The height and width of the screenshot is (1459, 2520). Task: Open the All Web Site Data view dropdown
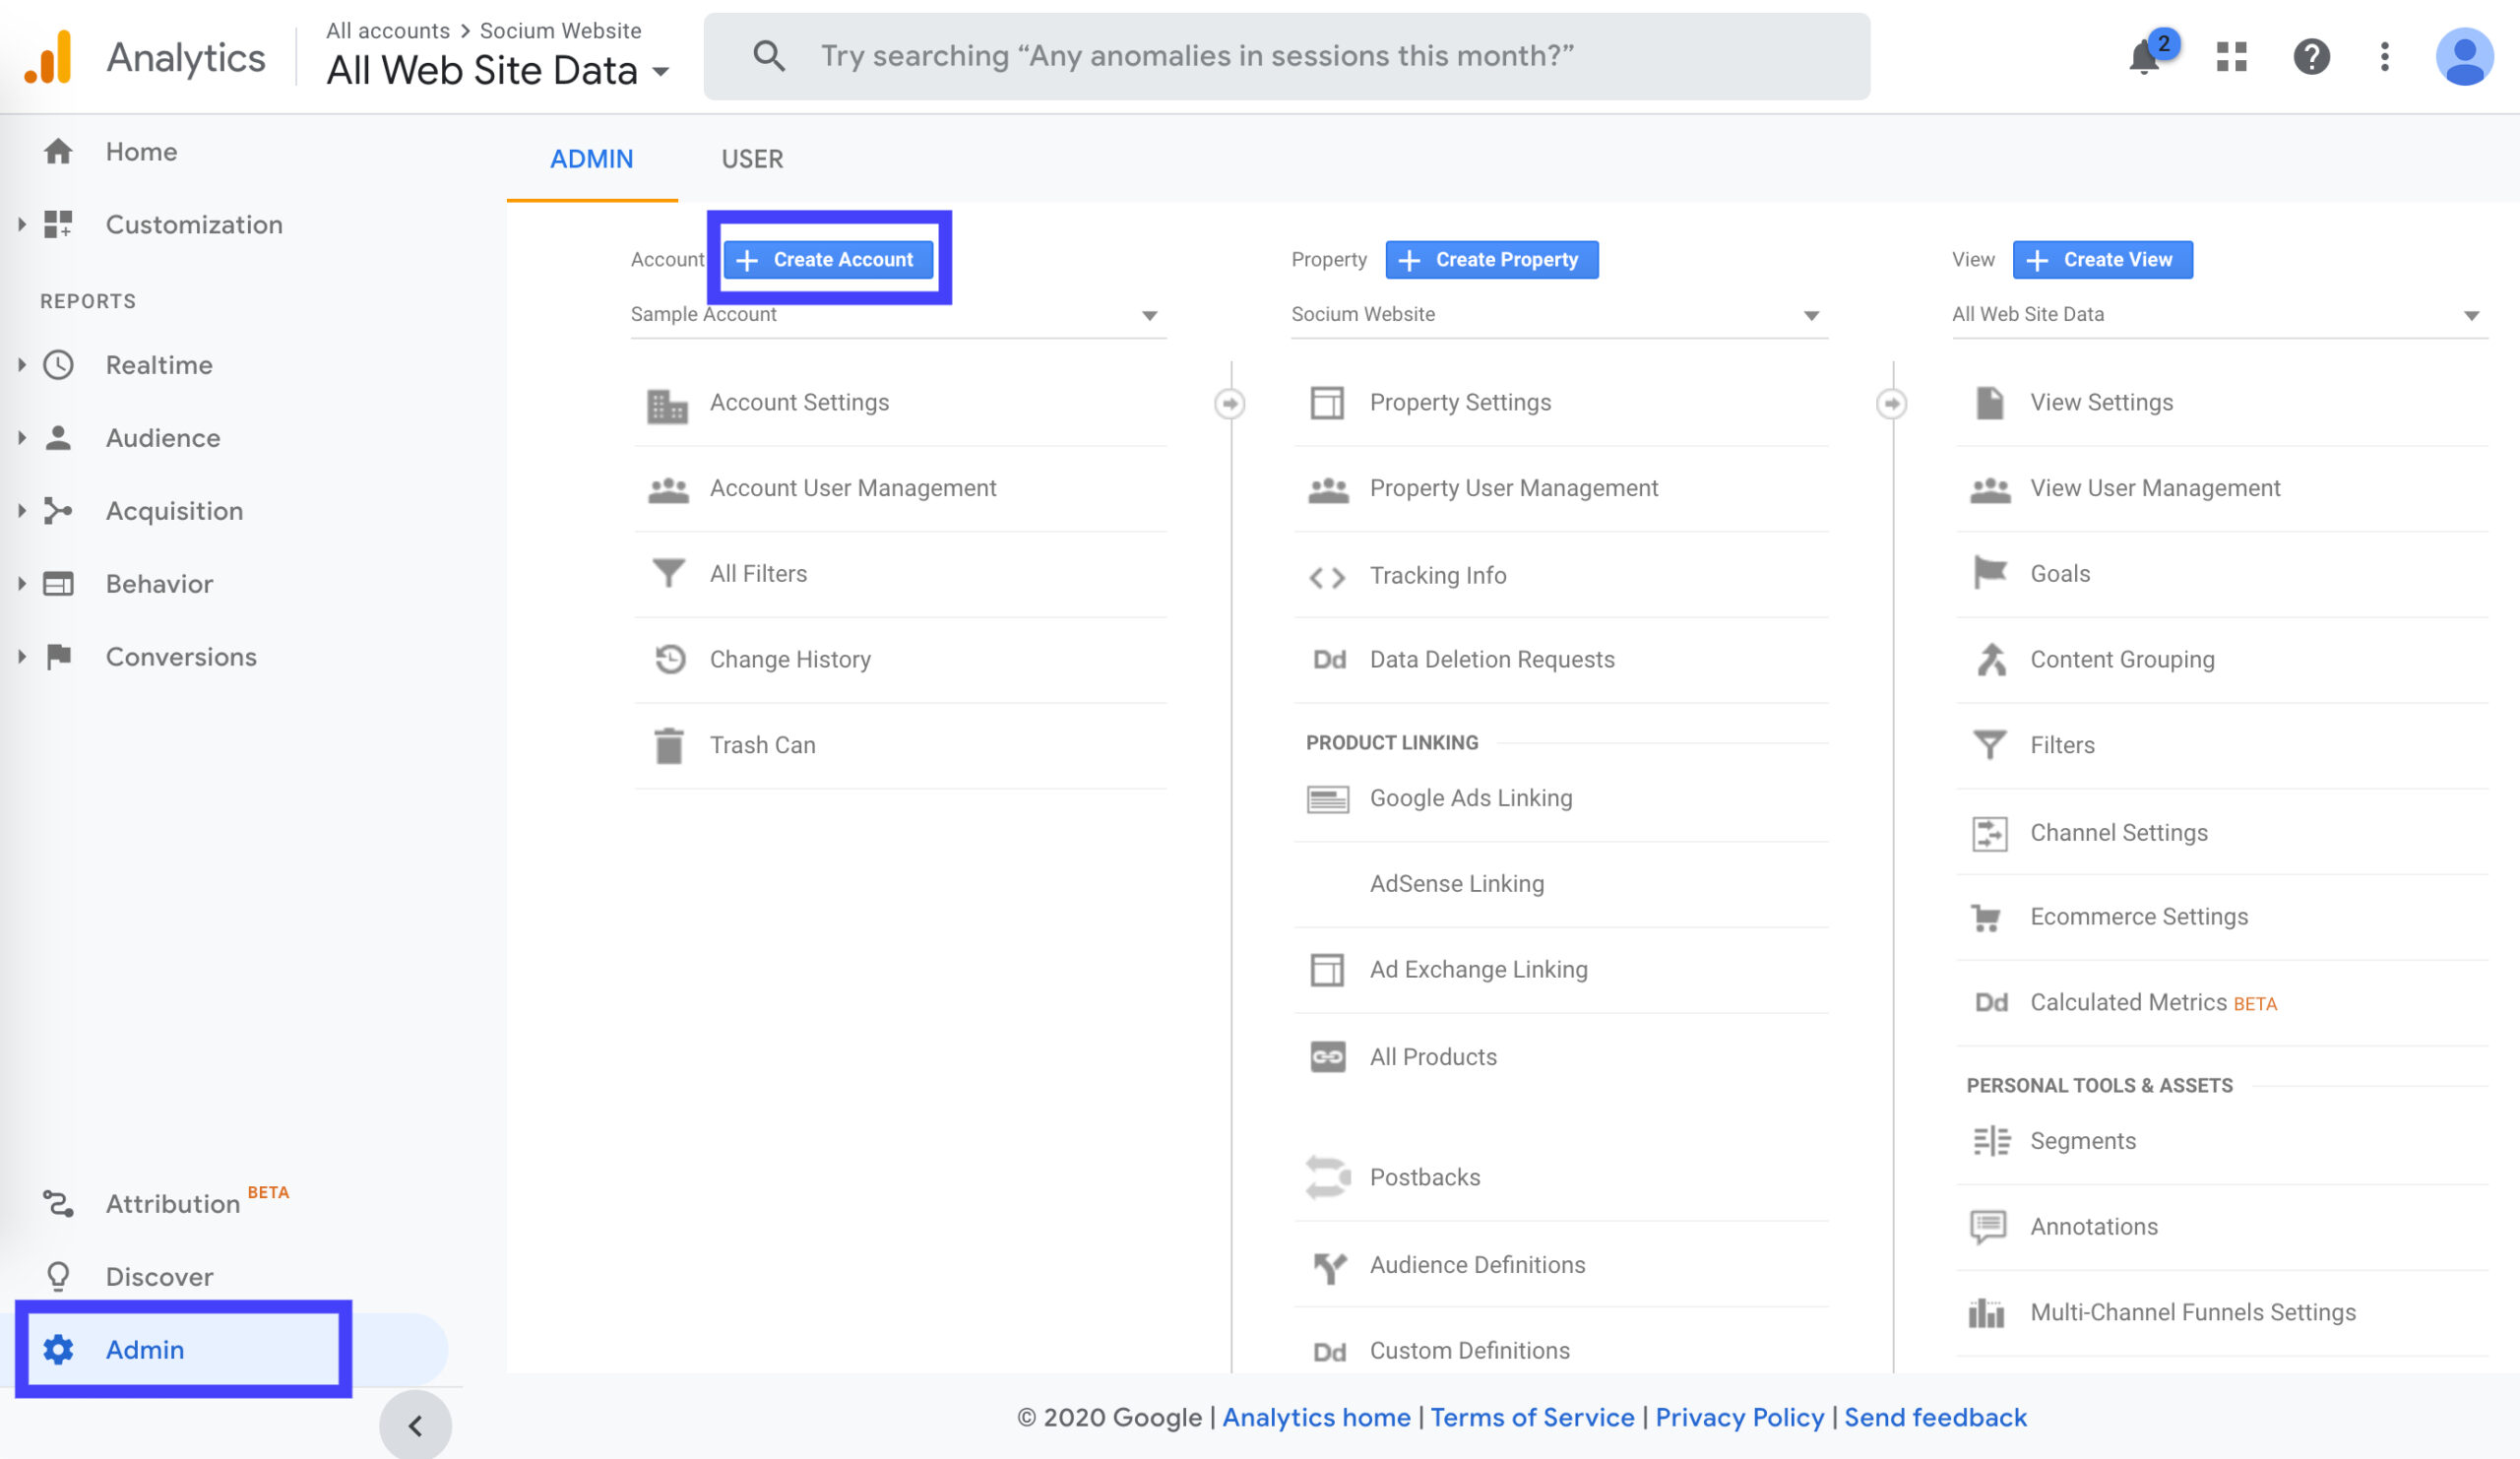pyautogui.click(x=2219, y=315)
